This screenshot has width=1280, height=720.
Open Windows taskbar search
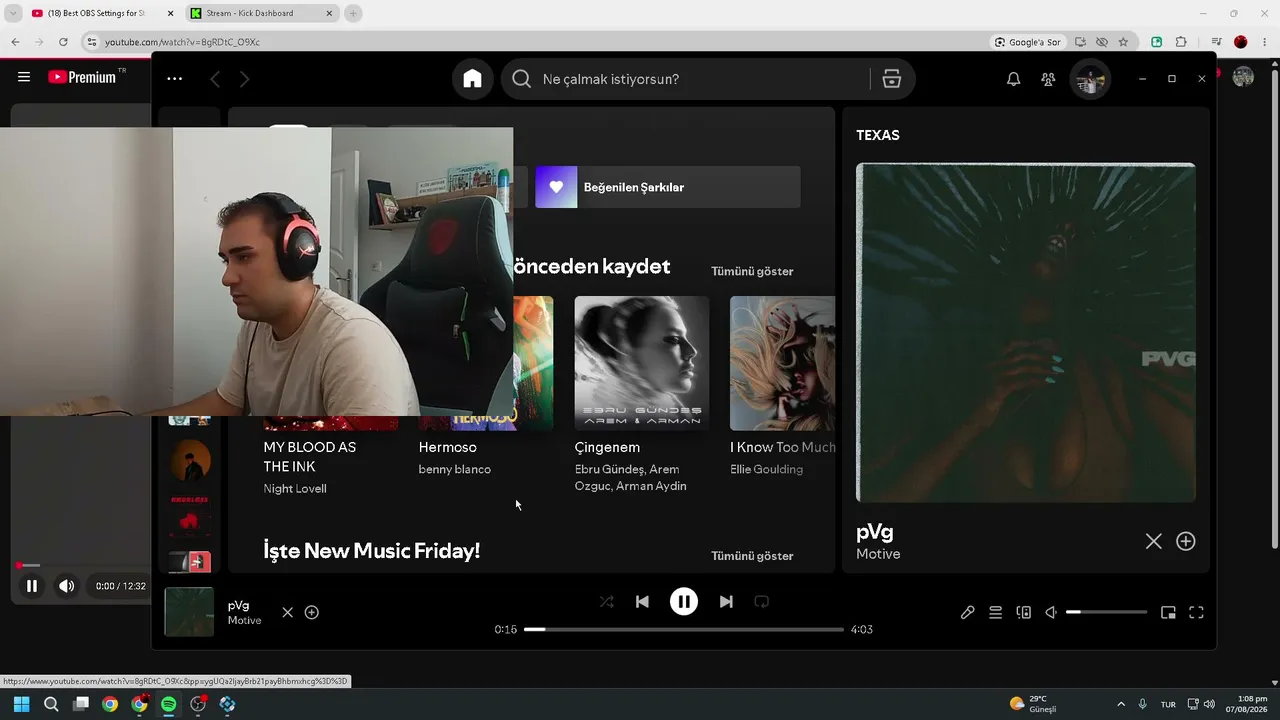(51, 704)
